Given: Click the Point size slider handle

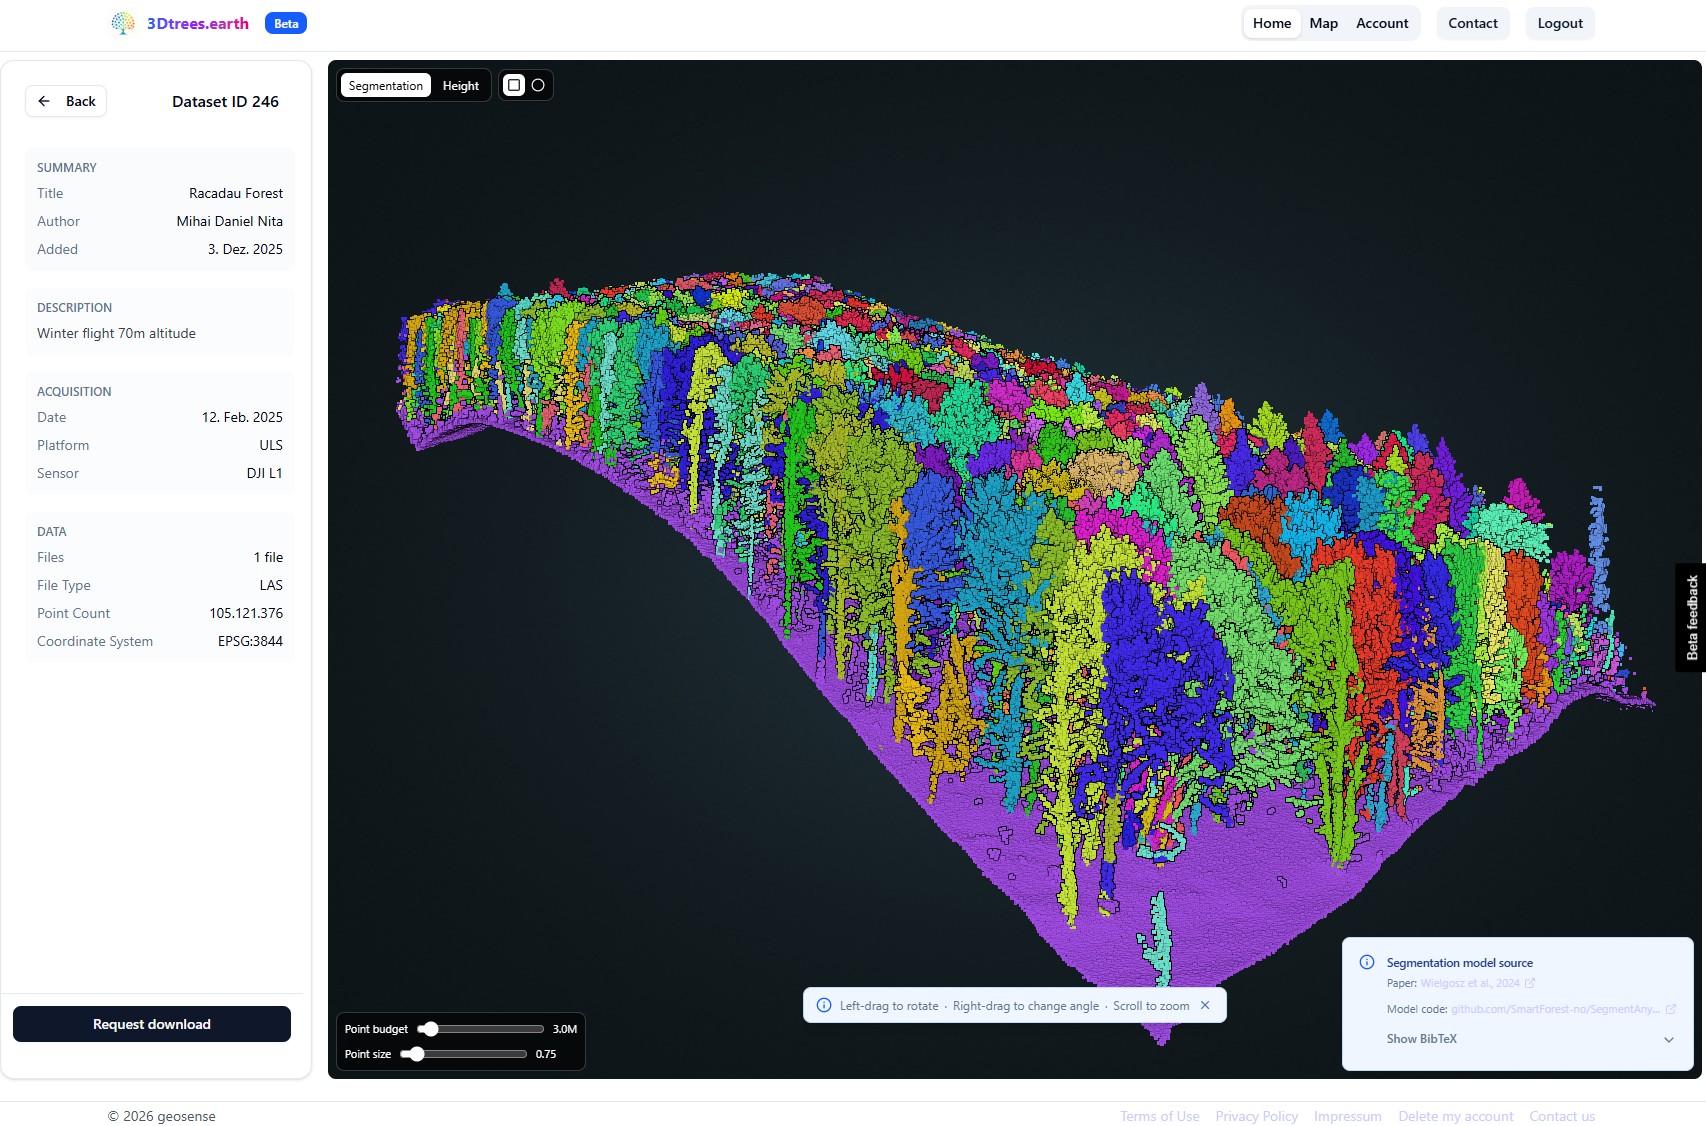Looking at the screenshot, I should tap(416, 1054).
